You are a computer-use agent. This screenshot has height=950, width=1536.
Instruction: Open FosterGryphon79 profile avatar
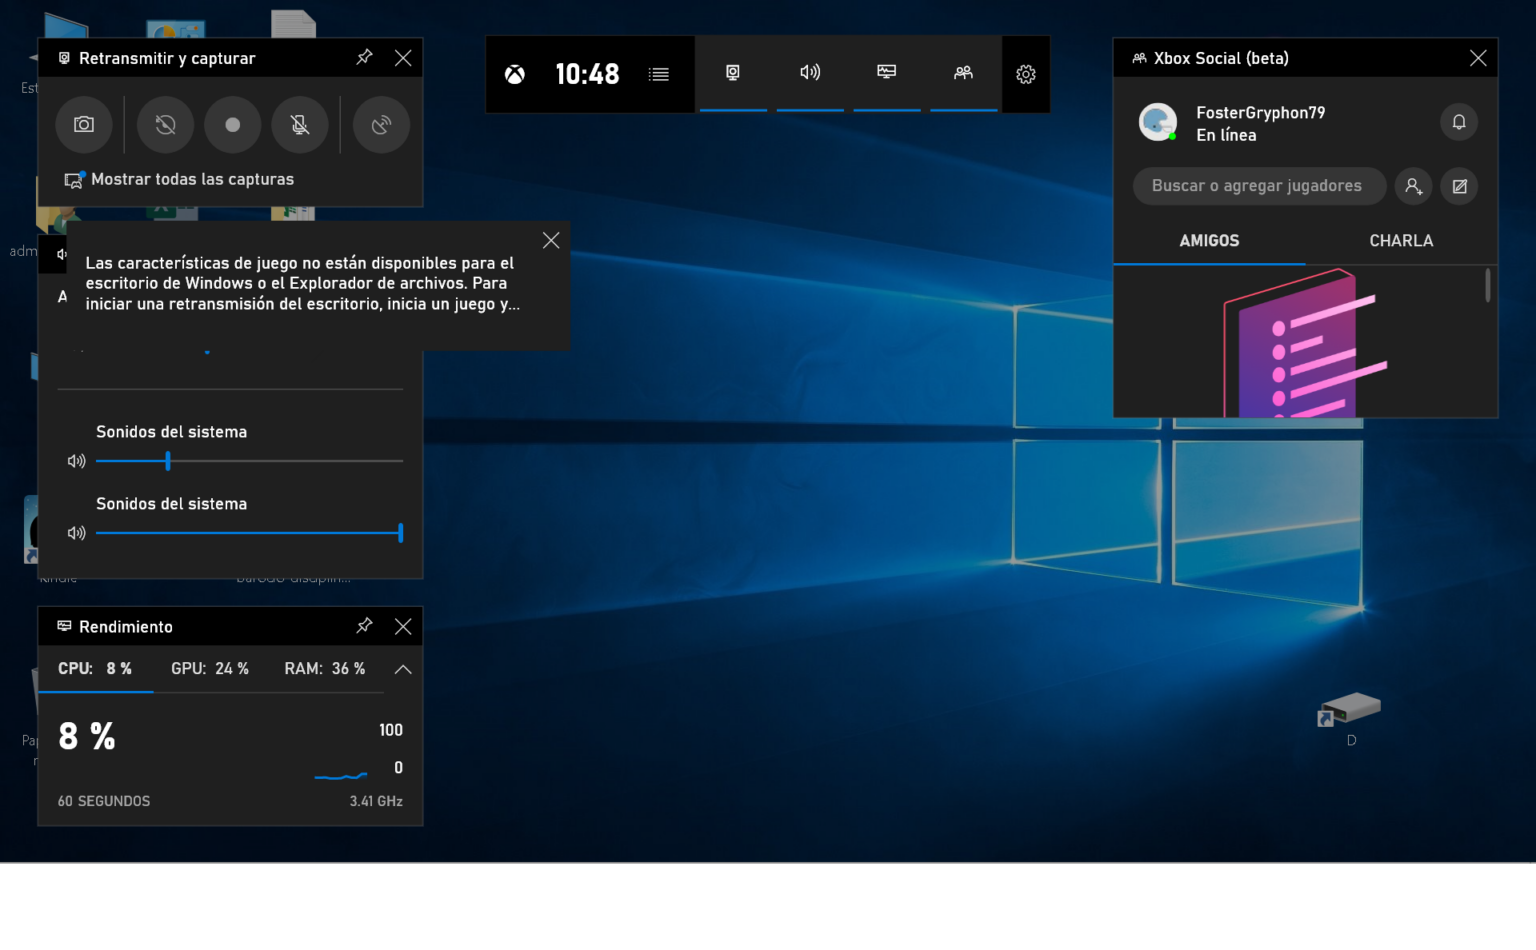[x=1158, y=122]
